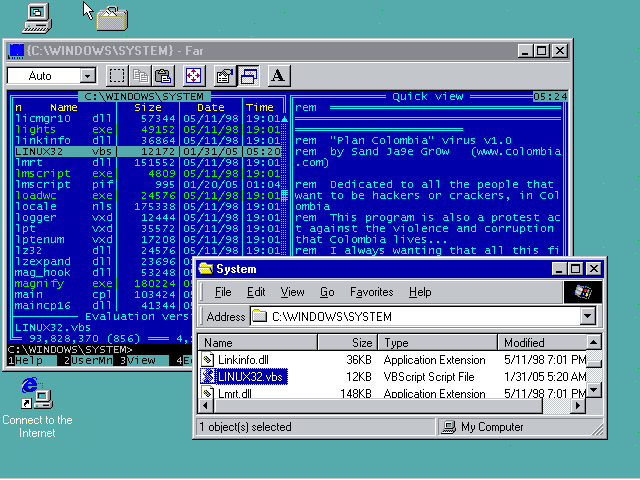The image size is (640, 480).
Task: Select lmscript exe row in Far panel
Action: click(x=148, y=173)
